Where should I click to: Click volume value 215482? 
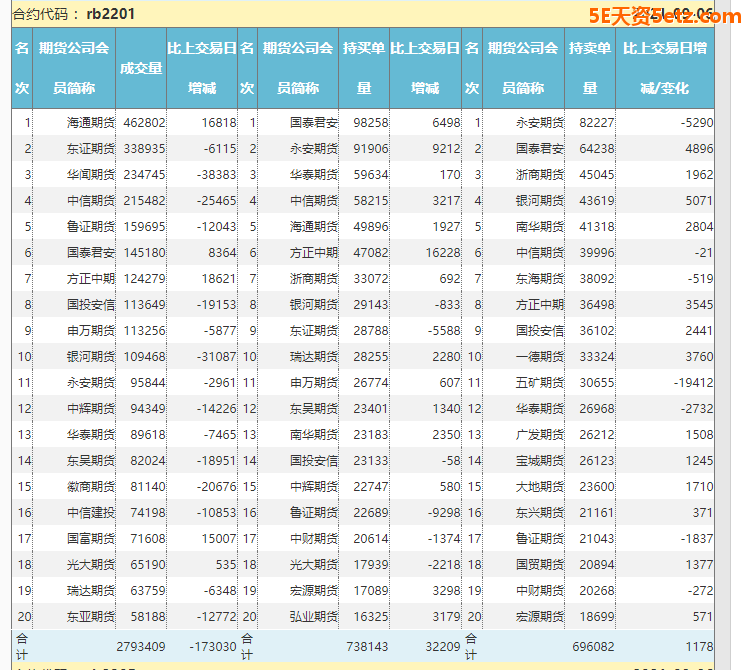[144, 201]
